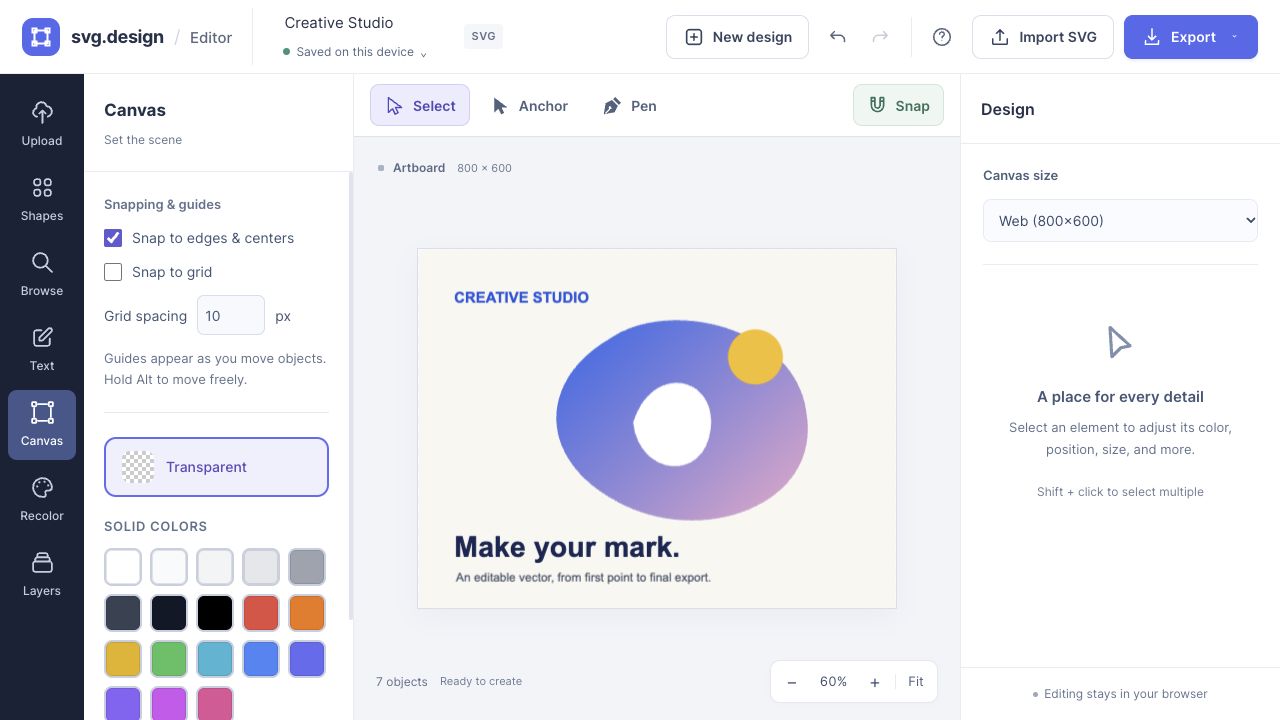
Task: Click the Import SVG button
Action: (x=1043, y=37)
